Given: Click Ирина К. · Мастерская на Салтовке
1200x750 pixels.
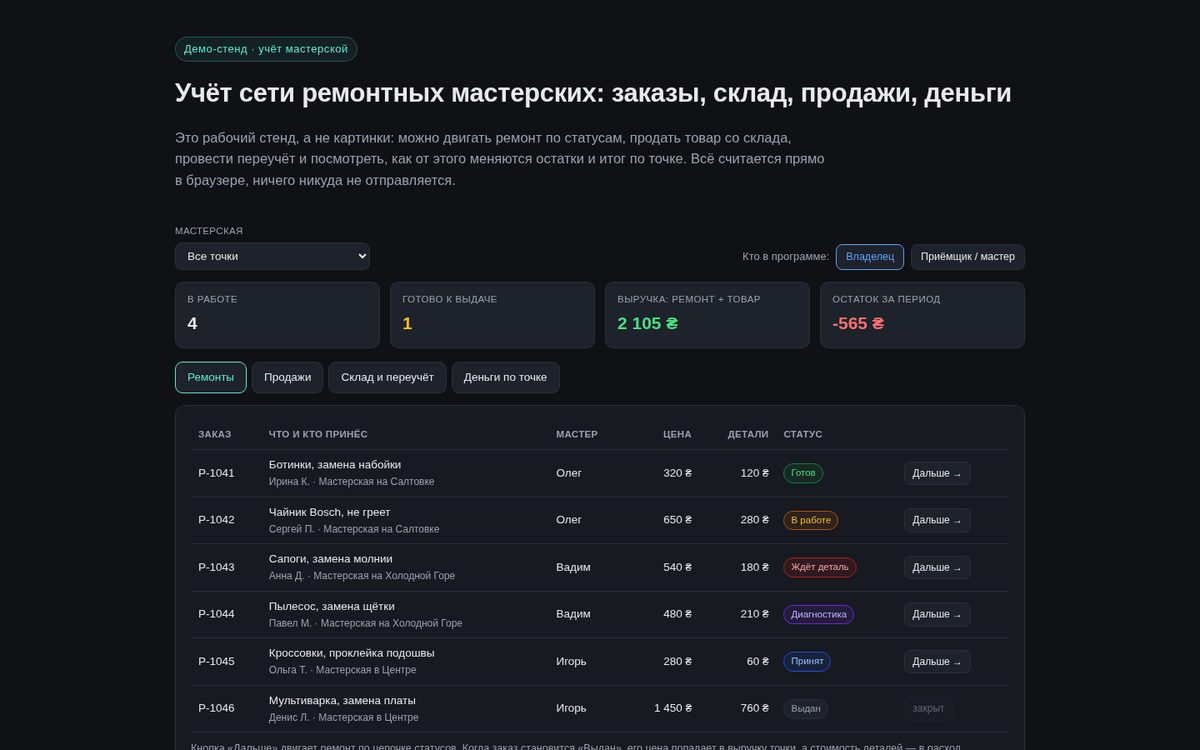Looking at the screenshot, I should tap(352, 482).
